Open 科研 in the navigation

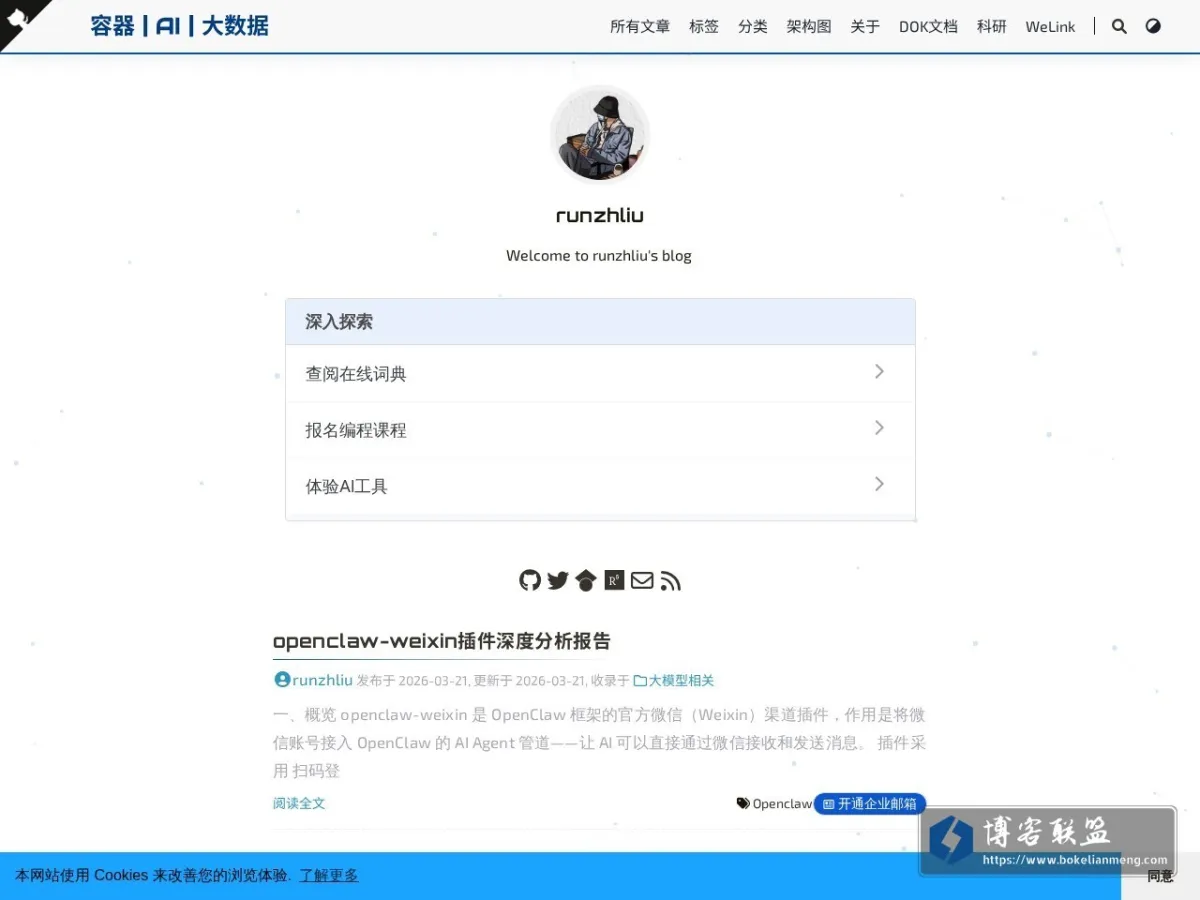[992, 26]
